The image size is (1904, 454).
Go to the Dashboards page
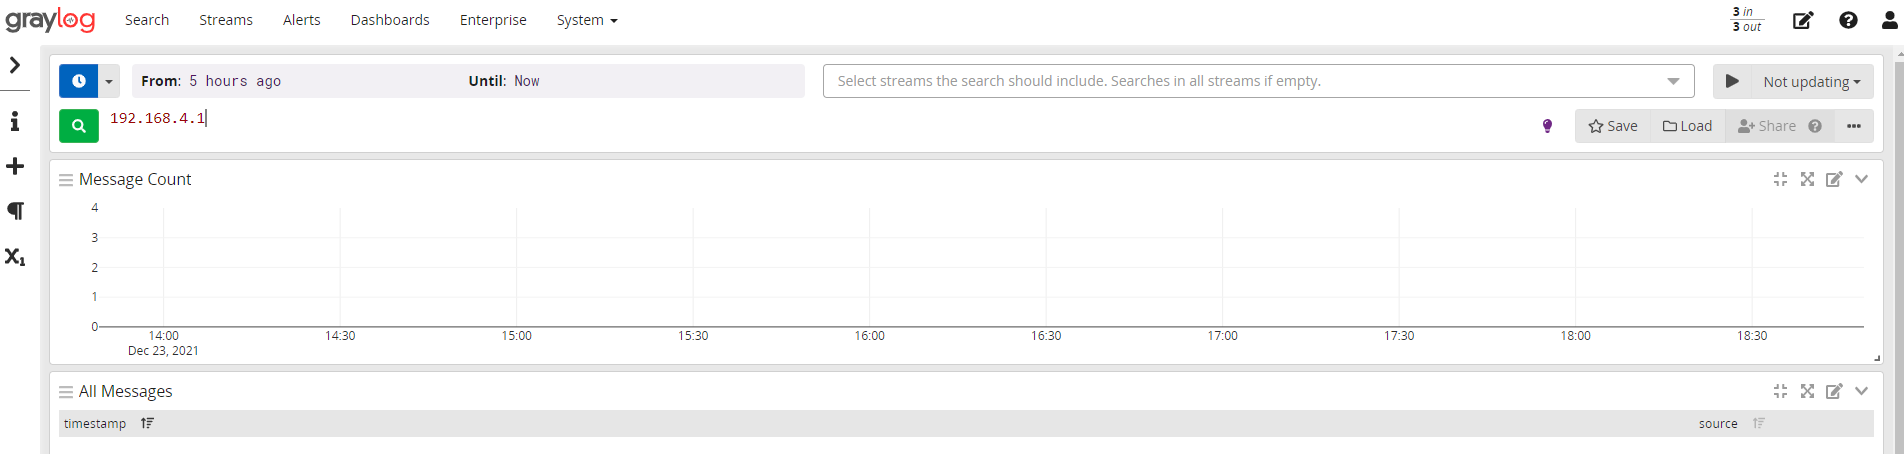[x=390, y=20]
